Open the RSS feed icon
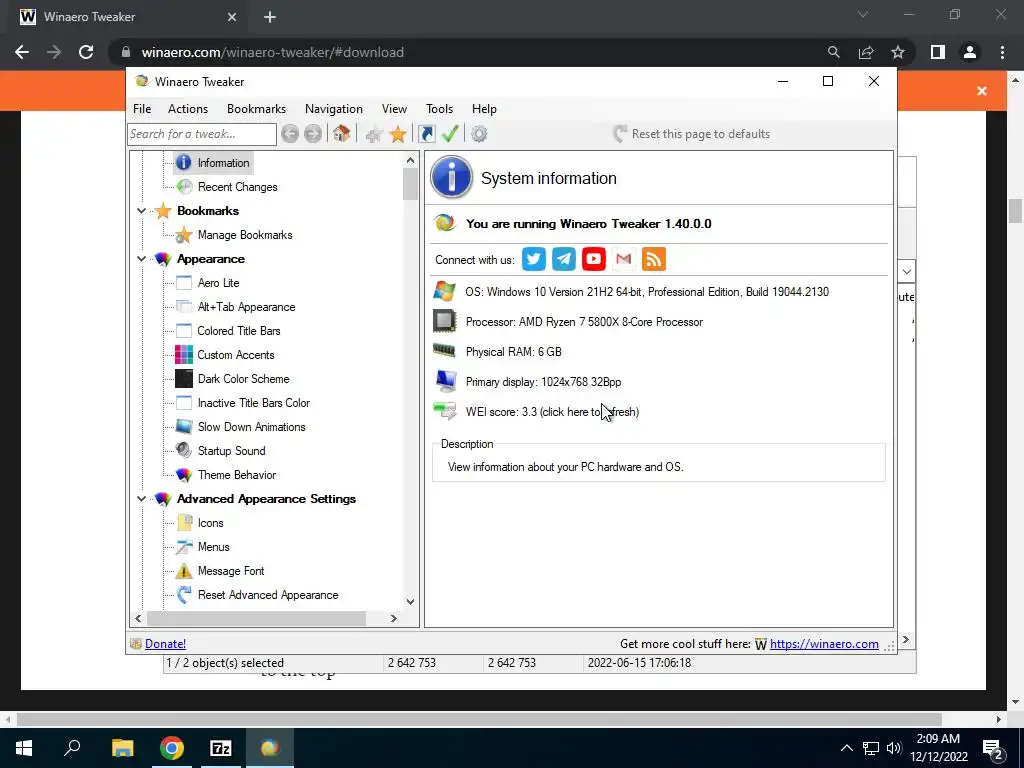This screenshot has height=768, width=1024. (x=654, y=259)
